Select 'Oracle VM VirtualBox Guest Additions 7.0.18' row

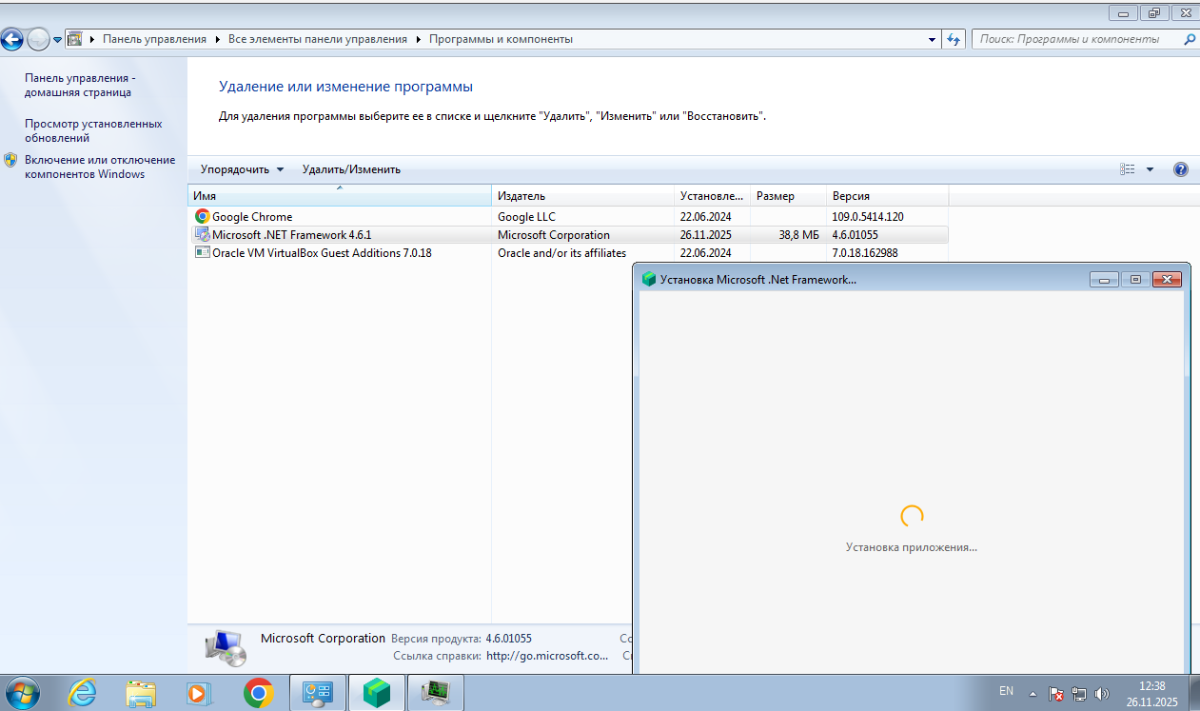pyautogui.click(x=569, y=253)
